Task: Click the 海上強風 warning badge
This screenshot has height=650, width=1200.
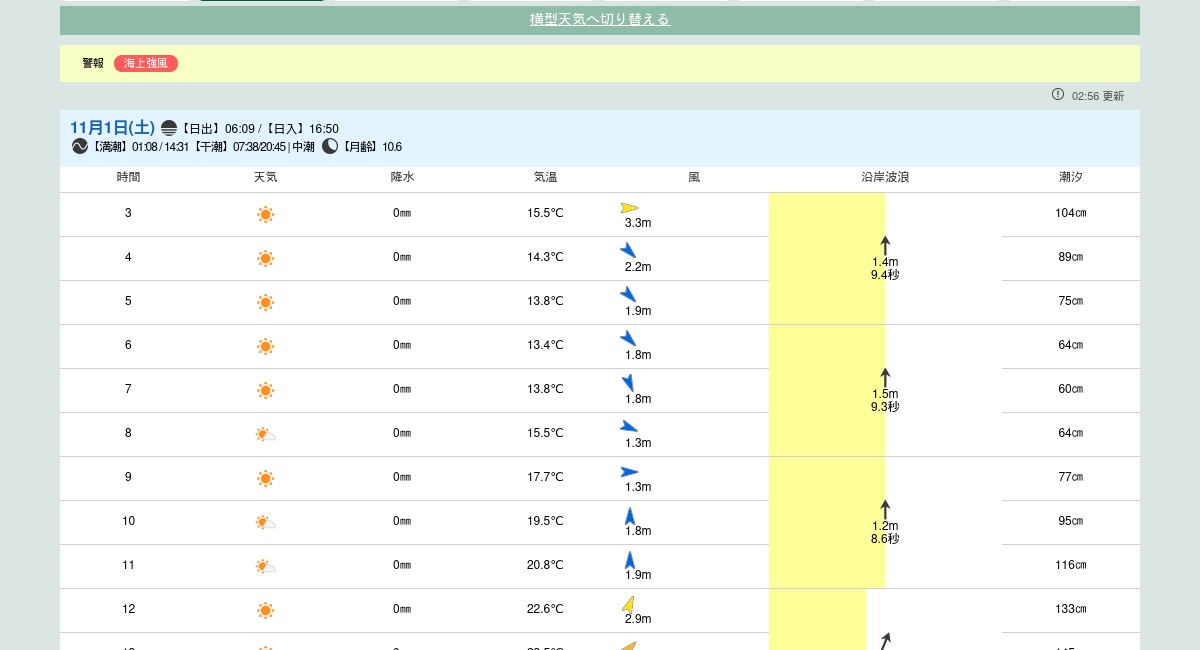Action: coord(146,63)
